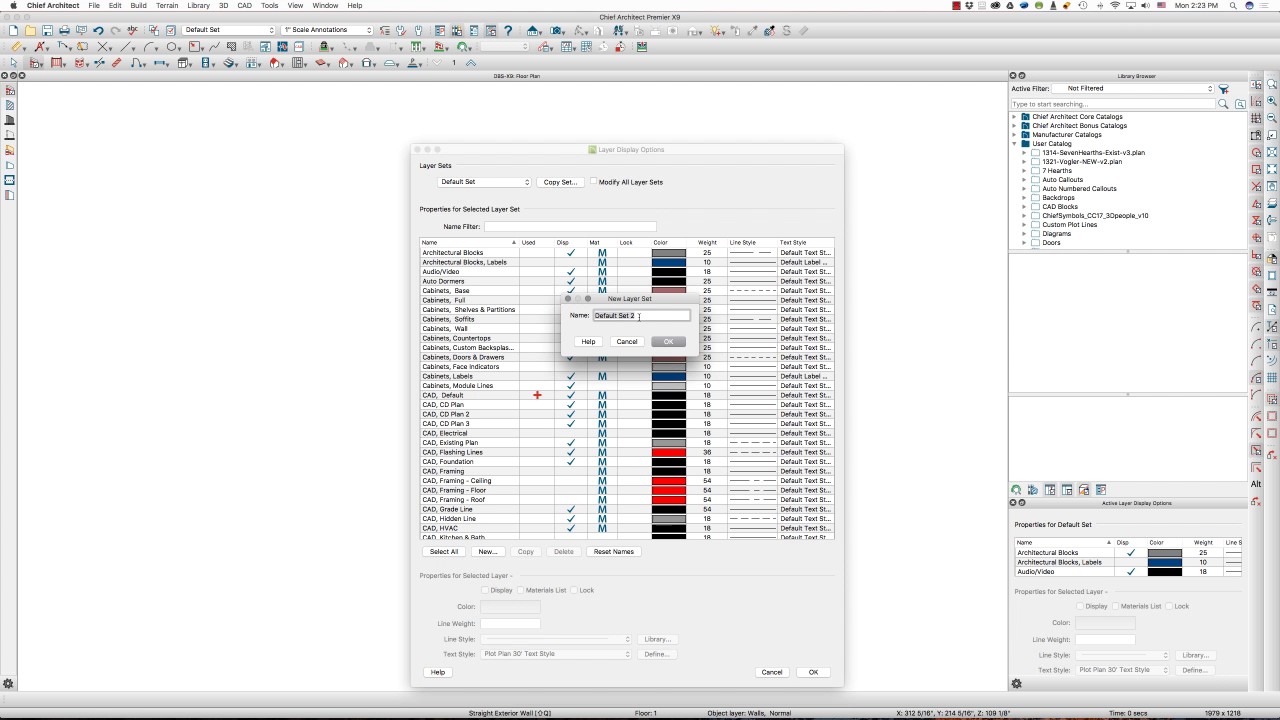Toggle Disp checkmark for CAD, Grade Line row
The height and width of the screenshot is (720, 1280).
click(571, 509)
